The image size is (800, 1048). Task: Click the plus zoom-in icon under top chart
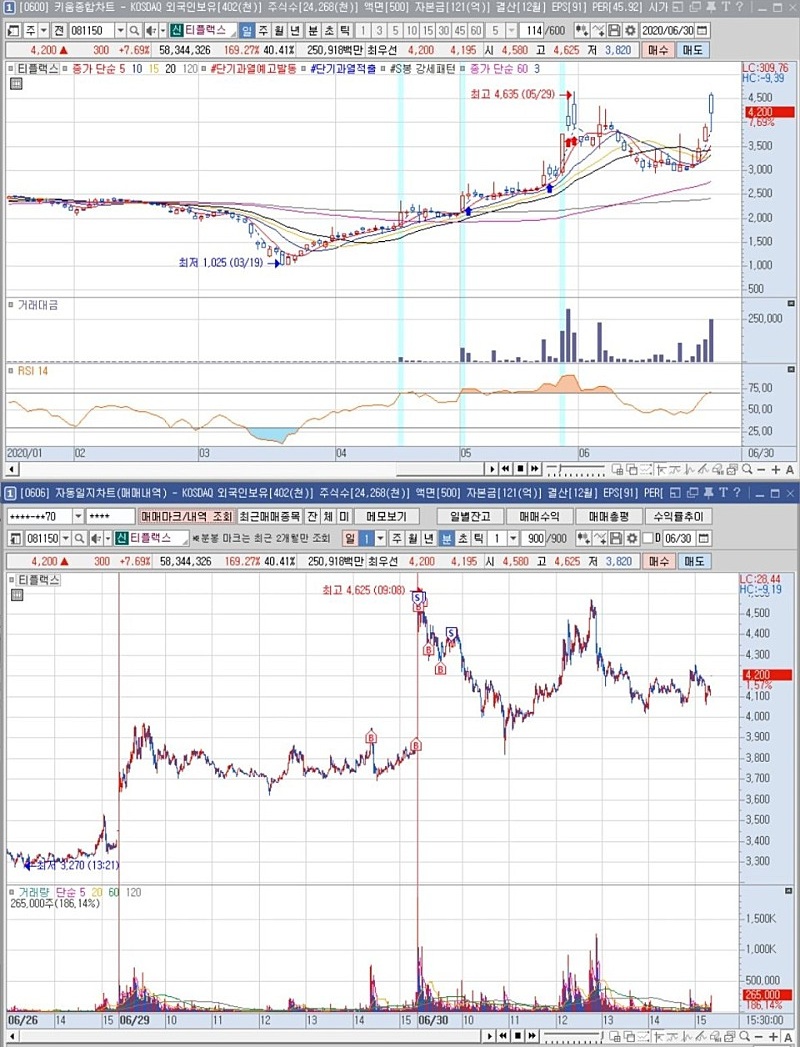coord(775,470)
